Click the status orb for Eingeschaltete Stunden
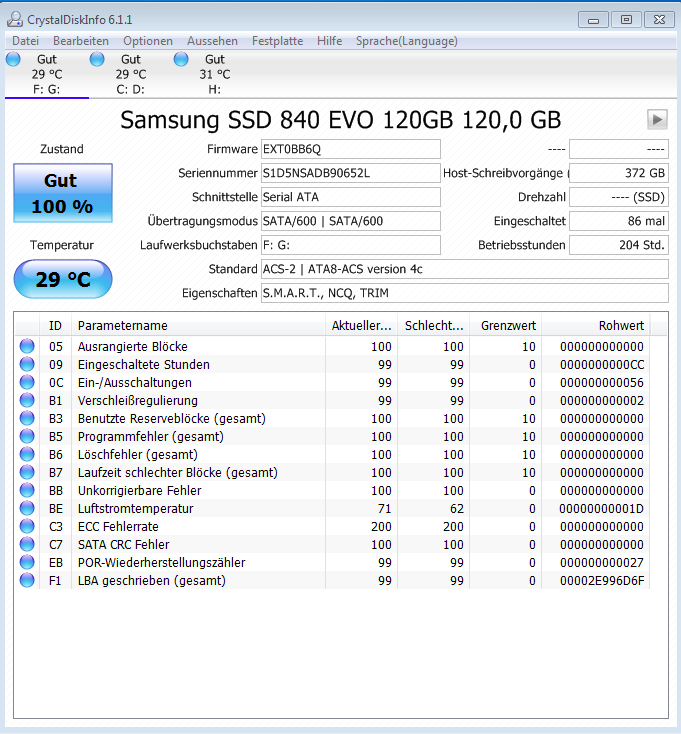 tap(27, 364)
